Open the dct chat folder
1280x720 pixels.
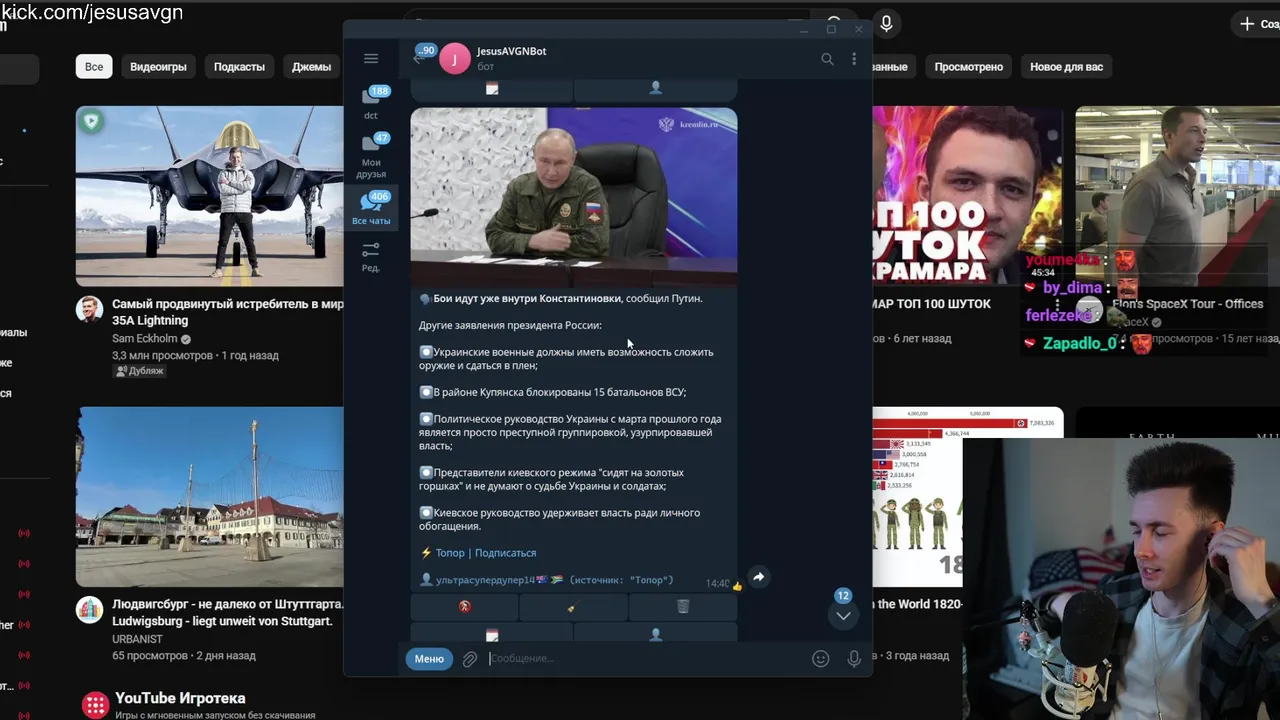point(371,103)
